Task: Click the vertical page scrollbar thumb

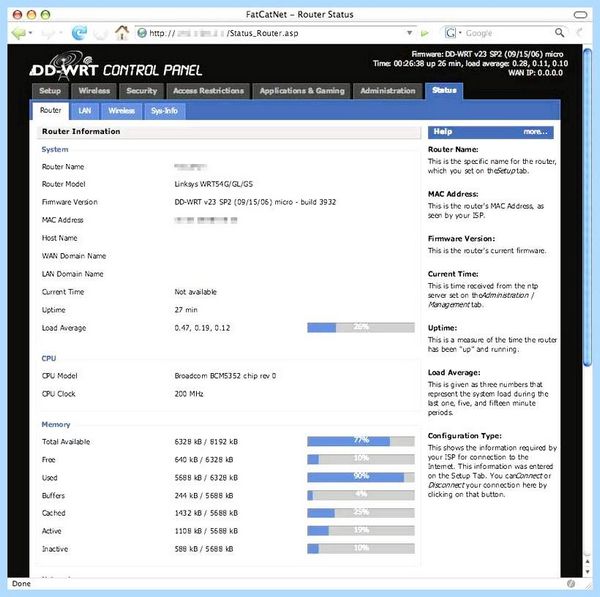Action: [587, 207]
